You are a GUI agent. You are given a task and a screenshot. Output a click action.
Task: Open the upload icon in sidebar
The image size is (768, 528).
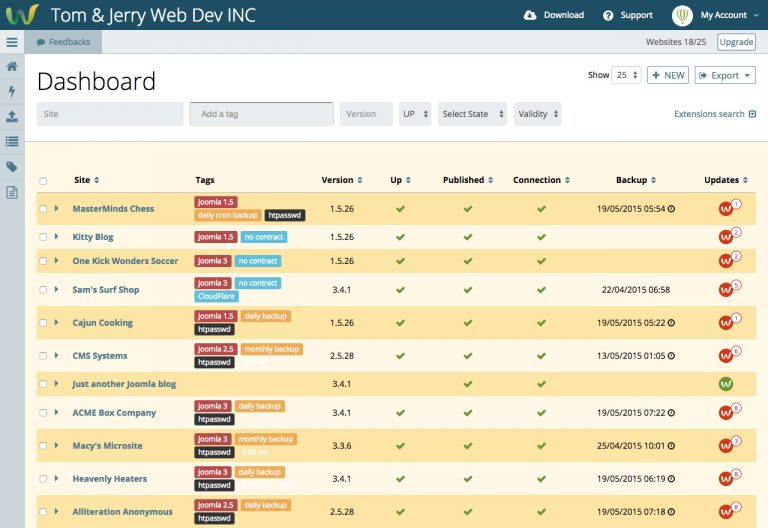click(12, 116)
